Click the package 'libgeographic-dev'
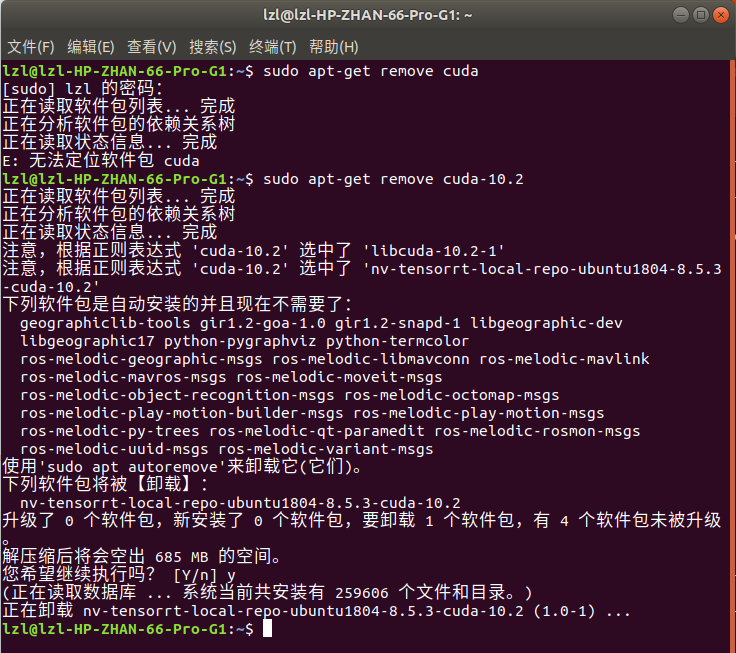The width and height of the screenshot is (736, 653). (x=546, y=323)
